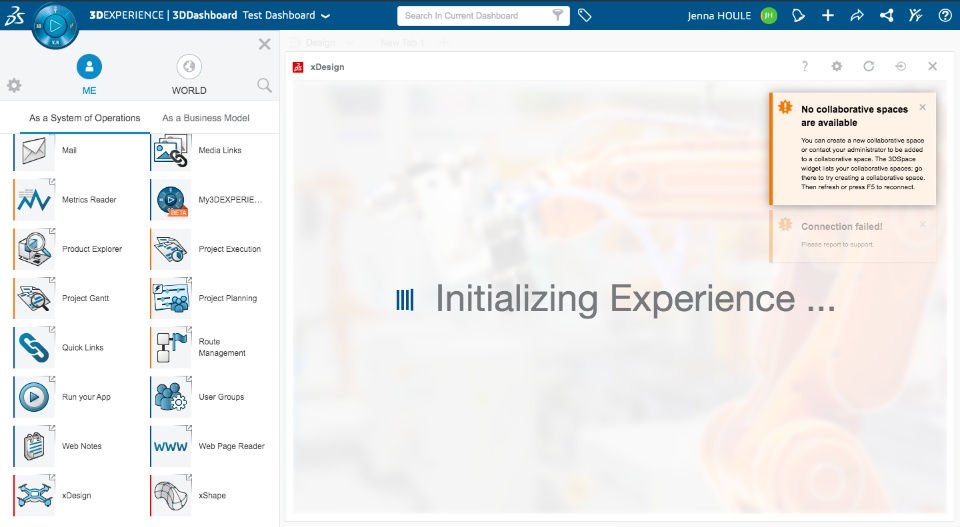This screenshot has height=527, width=960.
Task: Click the Project Execution label
Action: [x=230, y=249]
